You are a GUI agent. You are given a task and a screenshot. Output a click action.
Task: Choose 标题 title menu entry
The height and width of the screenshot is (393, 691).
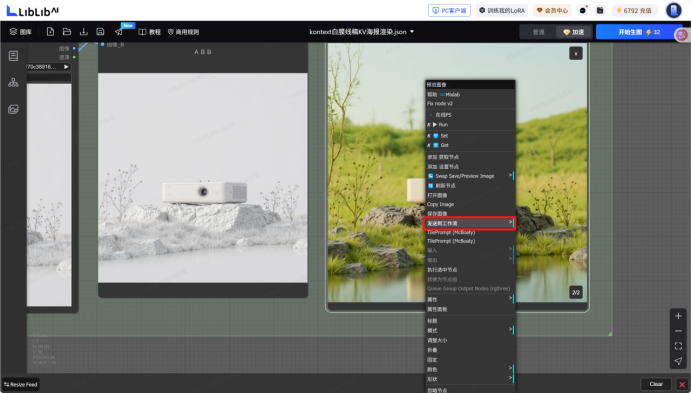click(x=470, y=321)
